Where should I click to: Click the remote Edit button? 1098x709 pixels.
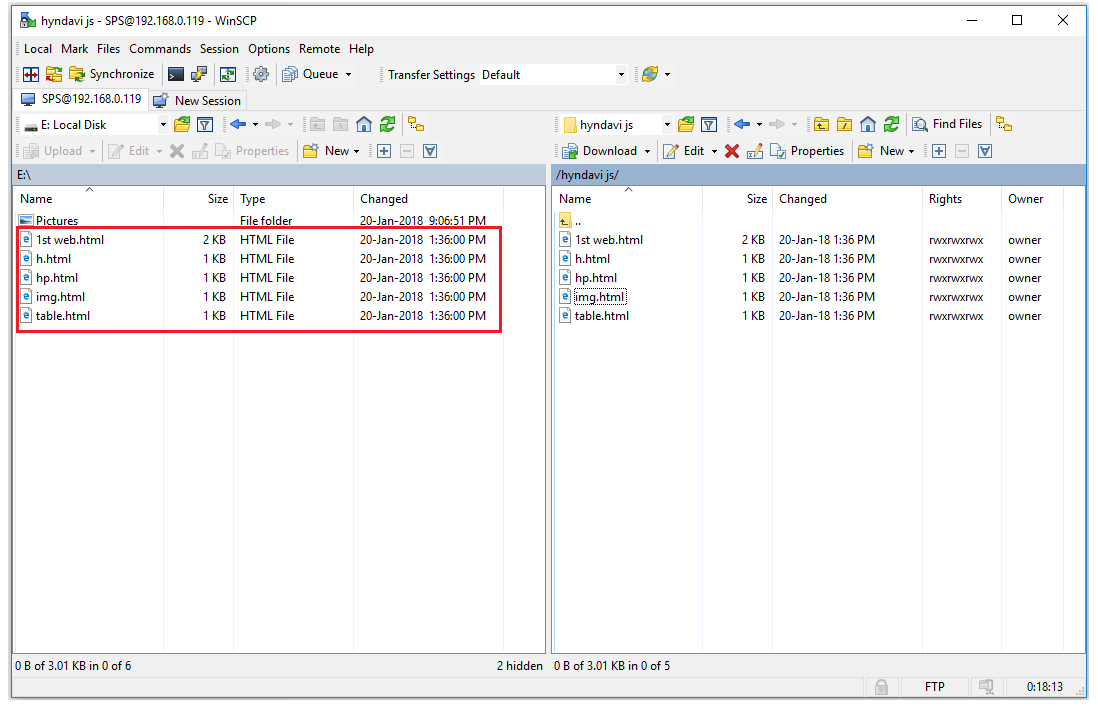tap(684, 151)
